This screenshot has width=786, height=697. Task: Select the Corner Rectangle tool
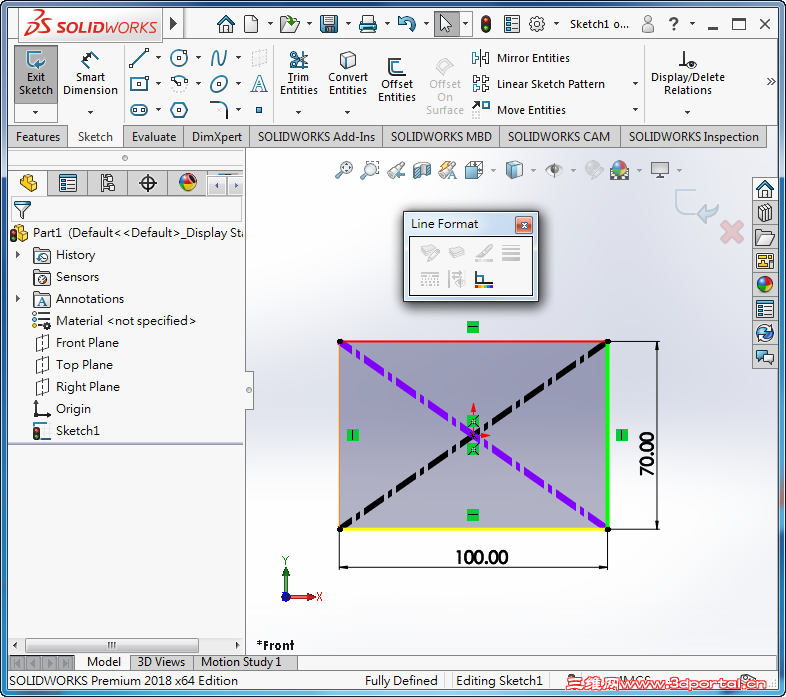pyautogui.click(x=139, y=83)
